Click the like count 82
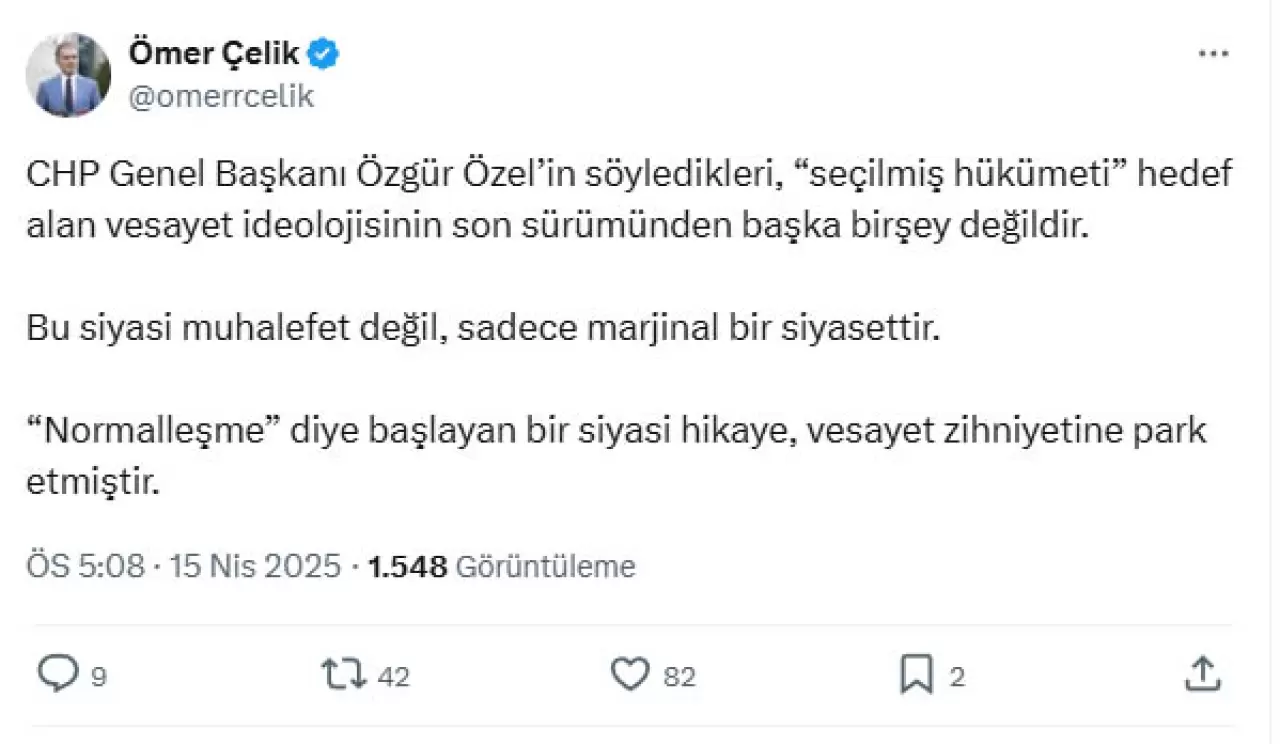This screenshot has width=1280, height=744. tap(679, 677)
